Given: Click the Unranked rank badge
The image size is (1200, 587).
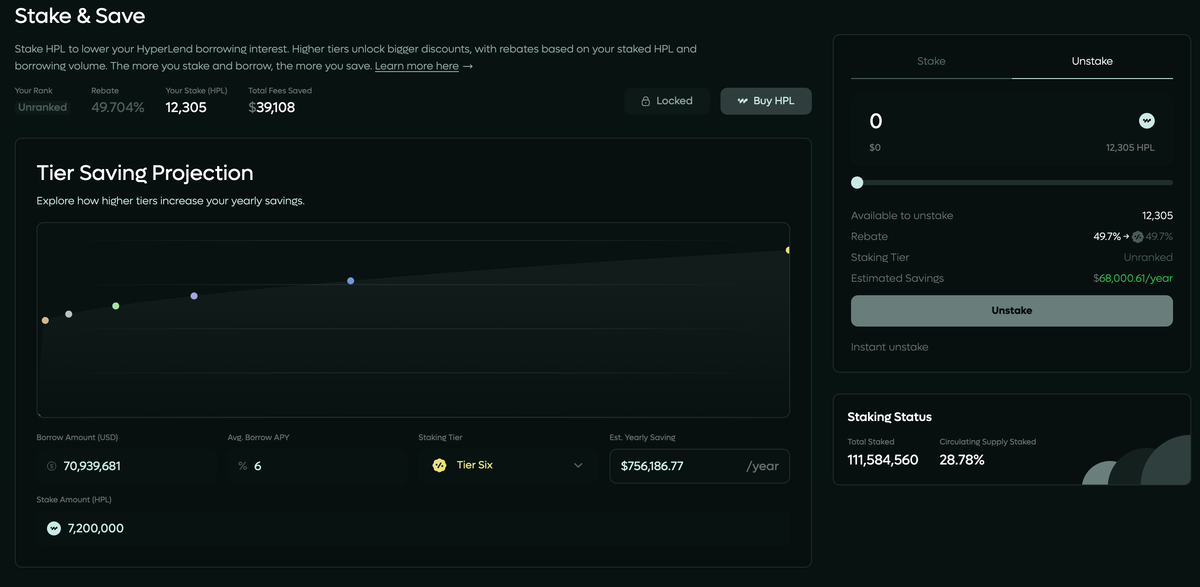Looking at the screenshot, I should point(42,107).
